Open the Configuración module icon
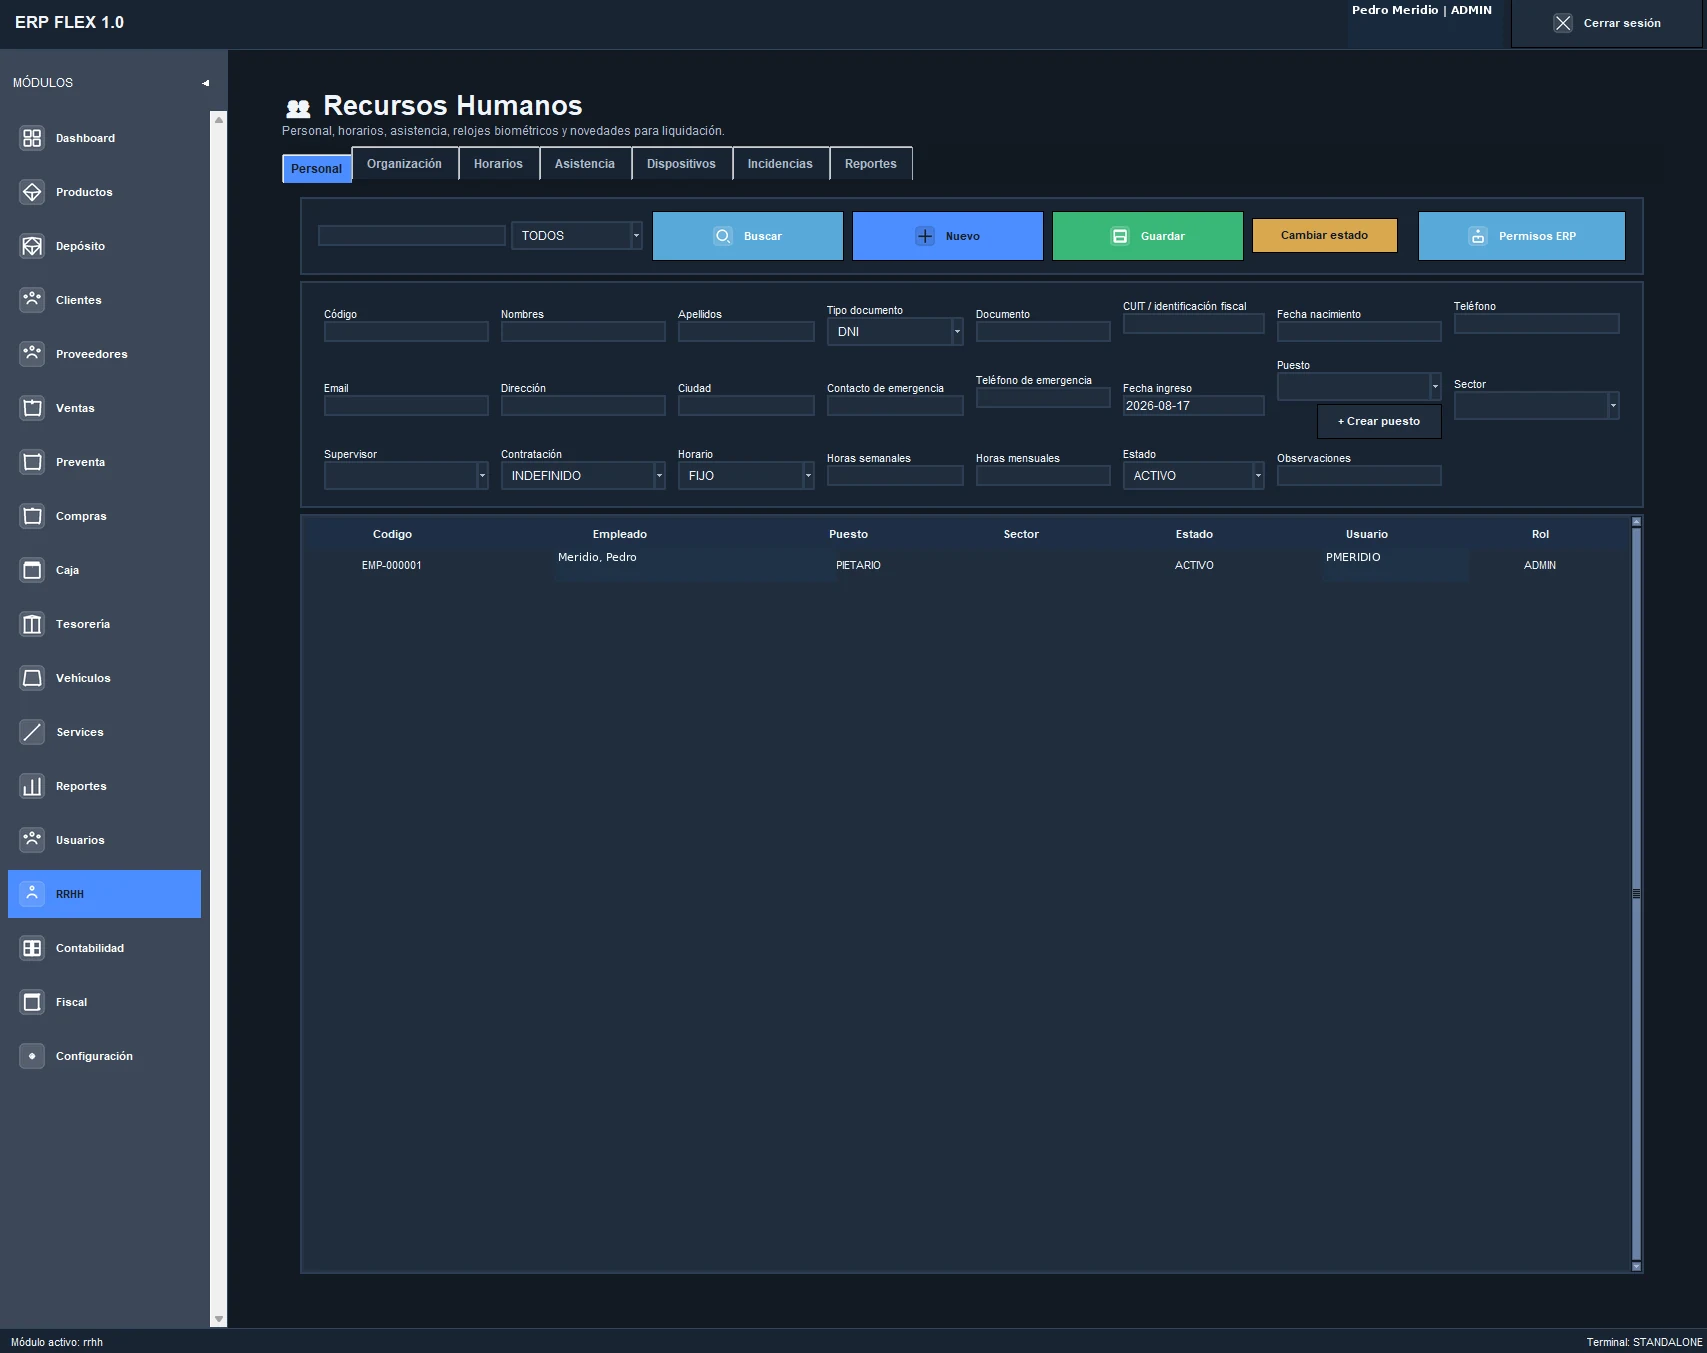Image resolution: width=1707 pixels, height=1353 pixels. tap(32, 1056)
